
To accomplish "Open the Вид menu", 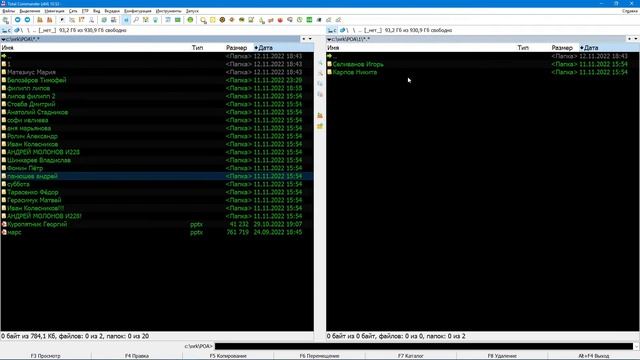I will pos(96,11).
